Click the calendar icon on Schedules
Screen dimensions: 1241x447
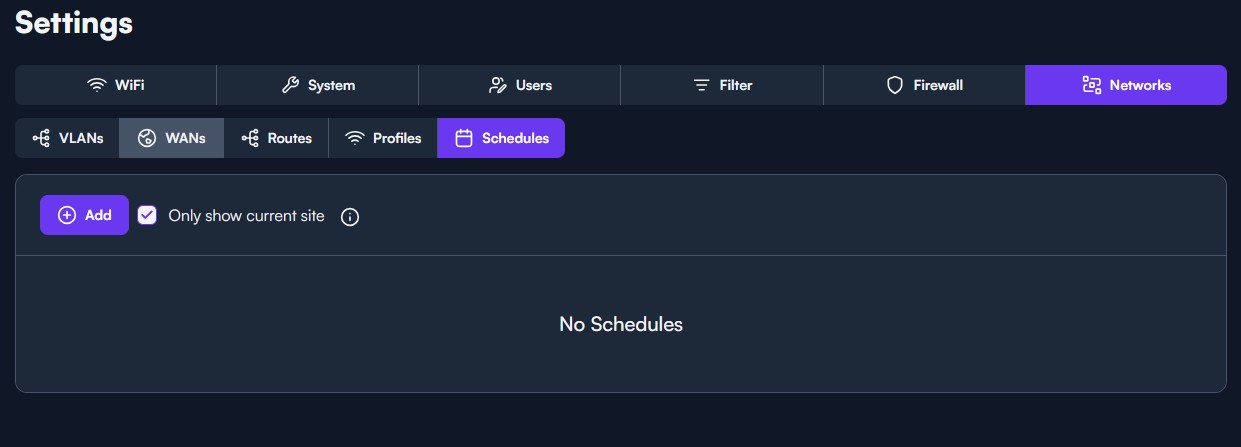(x=463, y=138)
